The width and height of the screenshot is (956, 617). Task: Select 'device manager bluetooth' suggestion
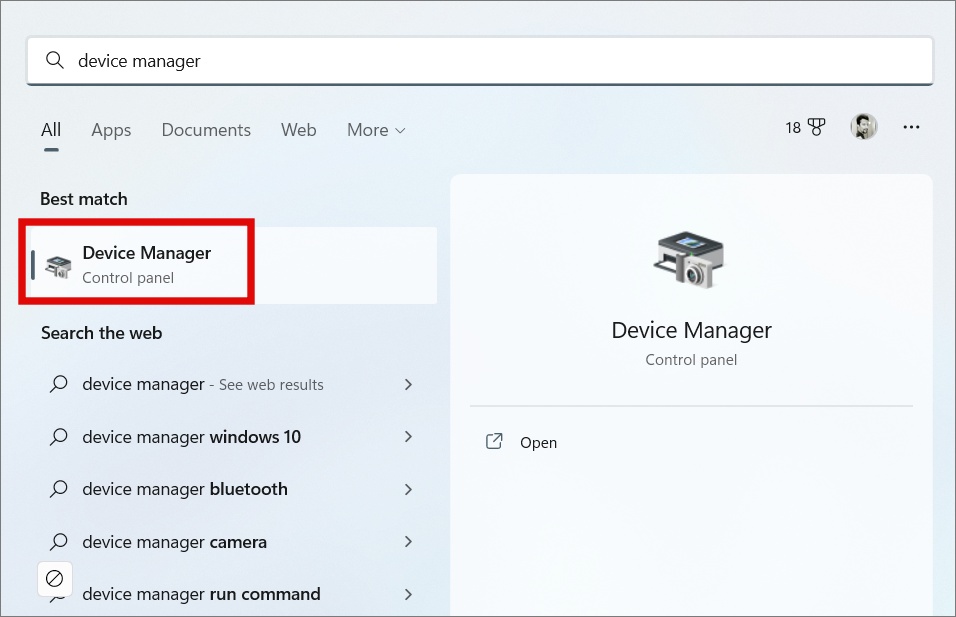click(x=234, y=489)
